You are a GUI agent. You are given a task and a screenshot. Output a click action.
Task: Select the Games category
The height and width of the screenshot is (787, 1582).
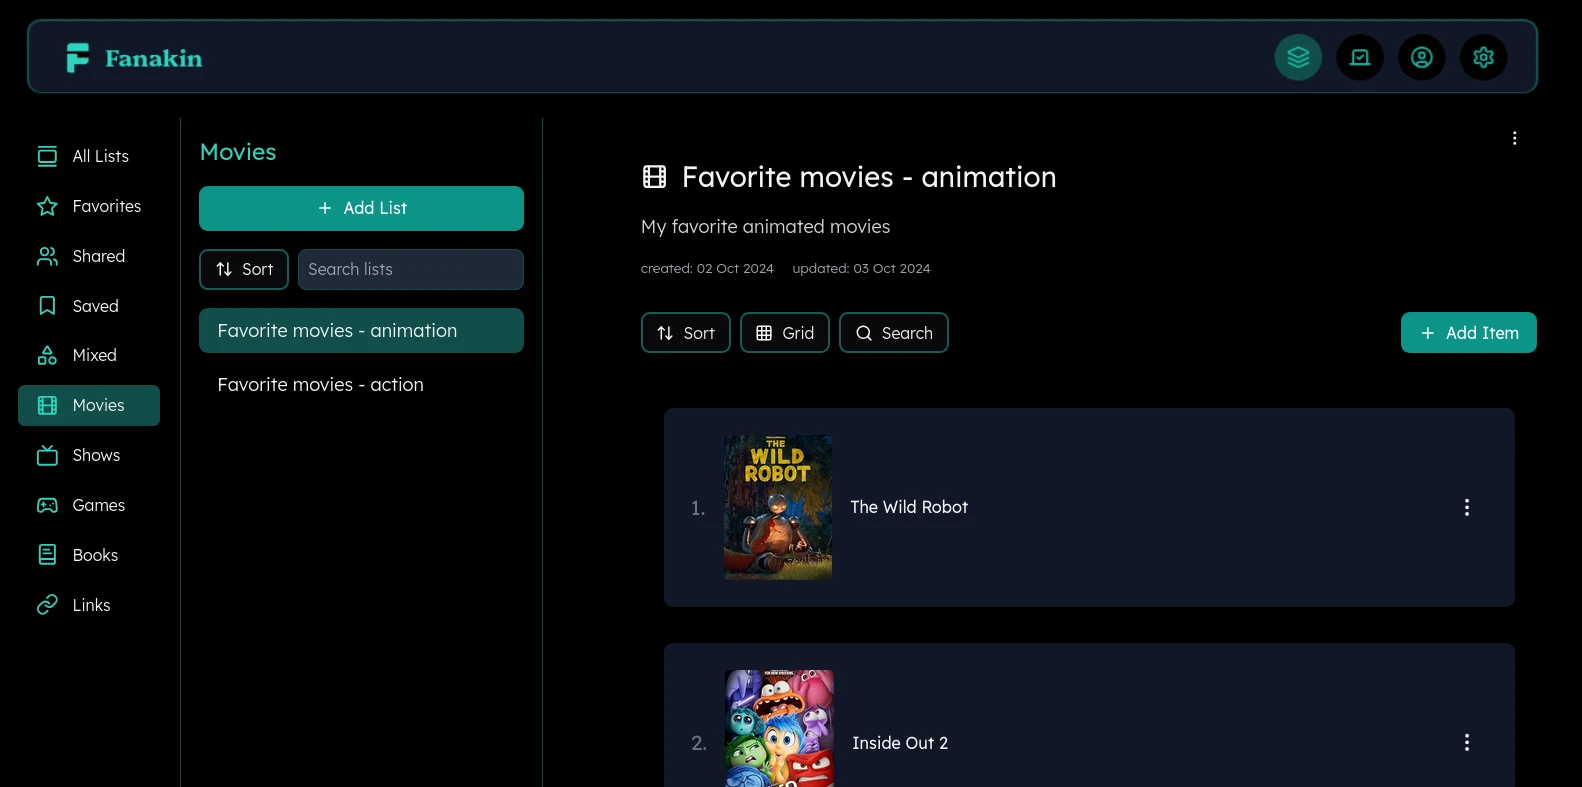click(89, 505)
